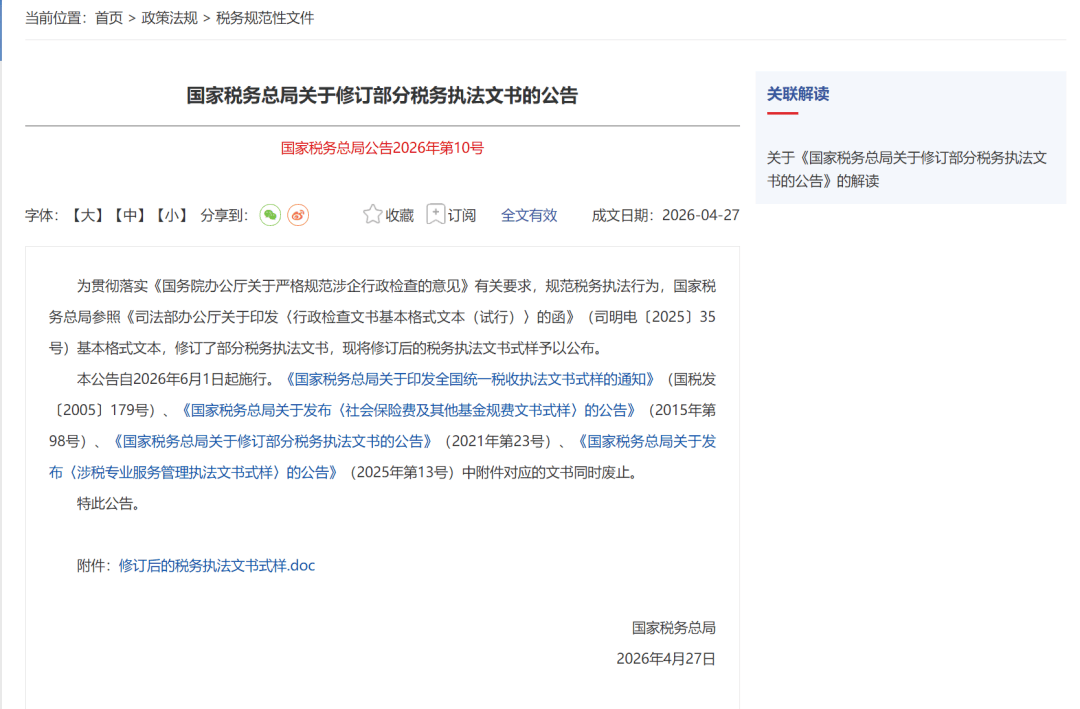The width and height of the screenshot is (1080, 709).
Task: Share article via WeChat icon
Action: click(x=270, y=215)
